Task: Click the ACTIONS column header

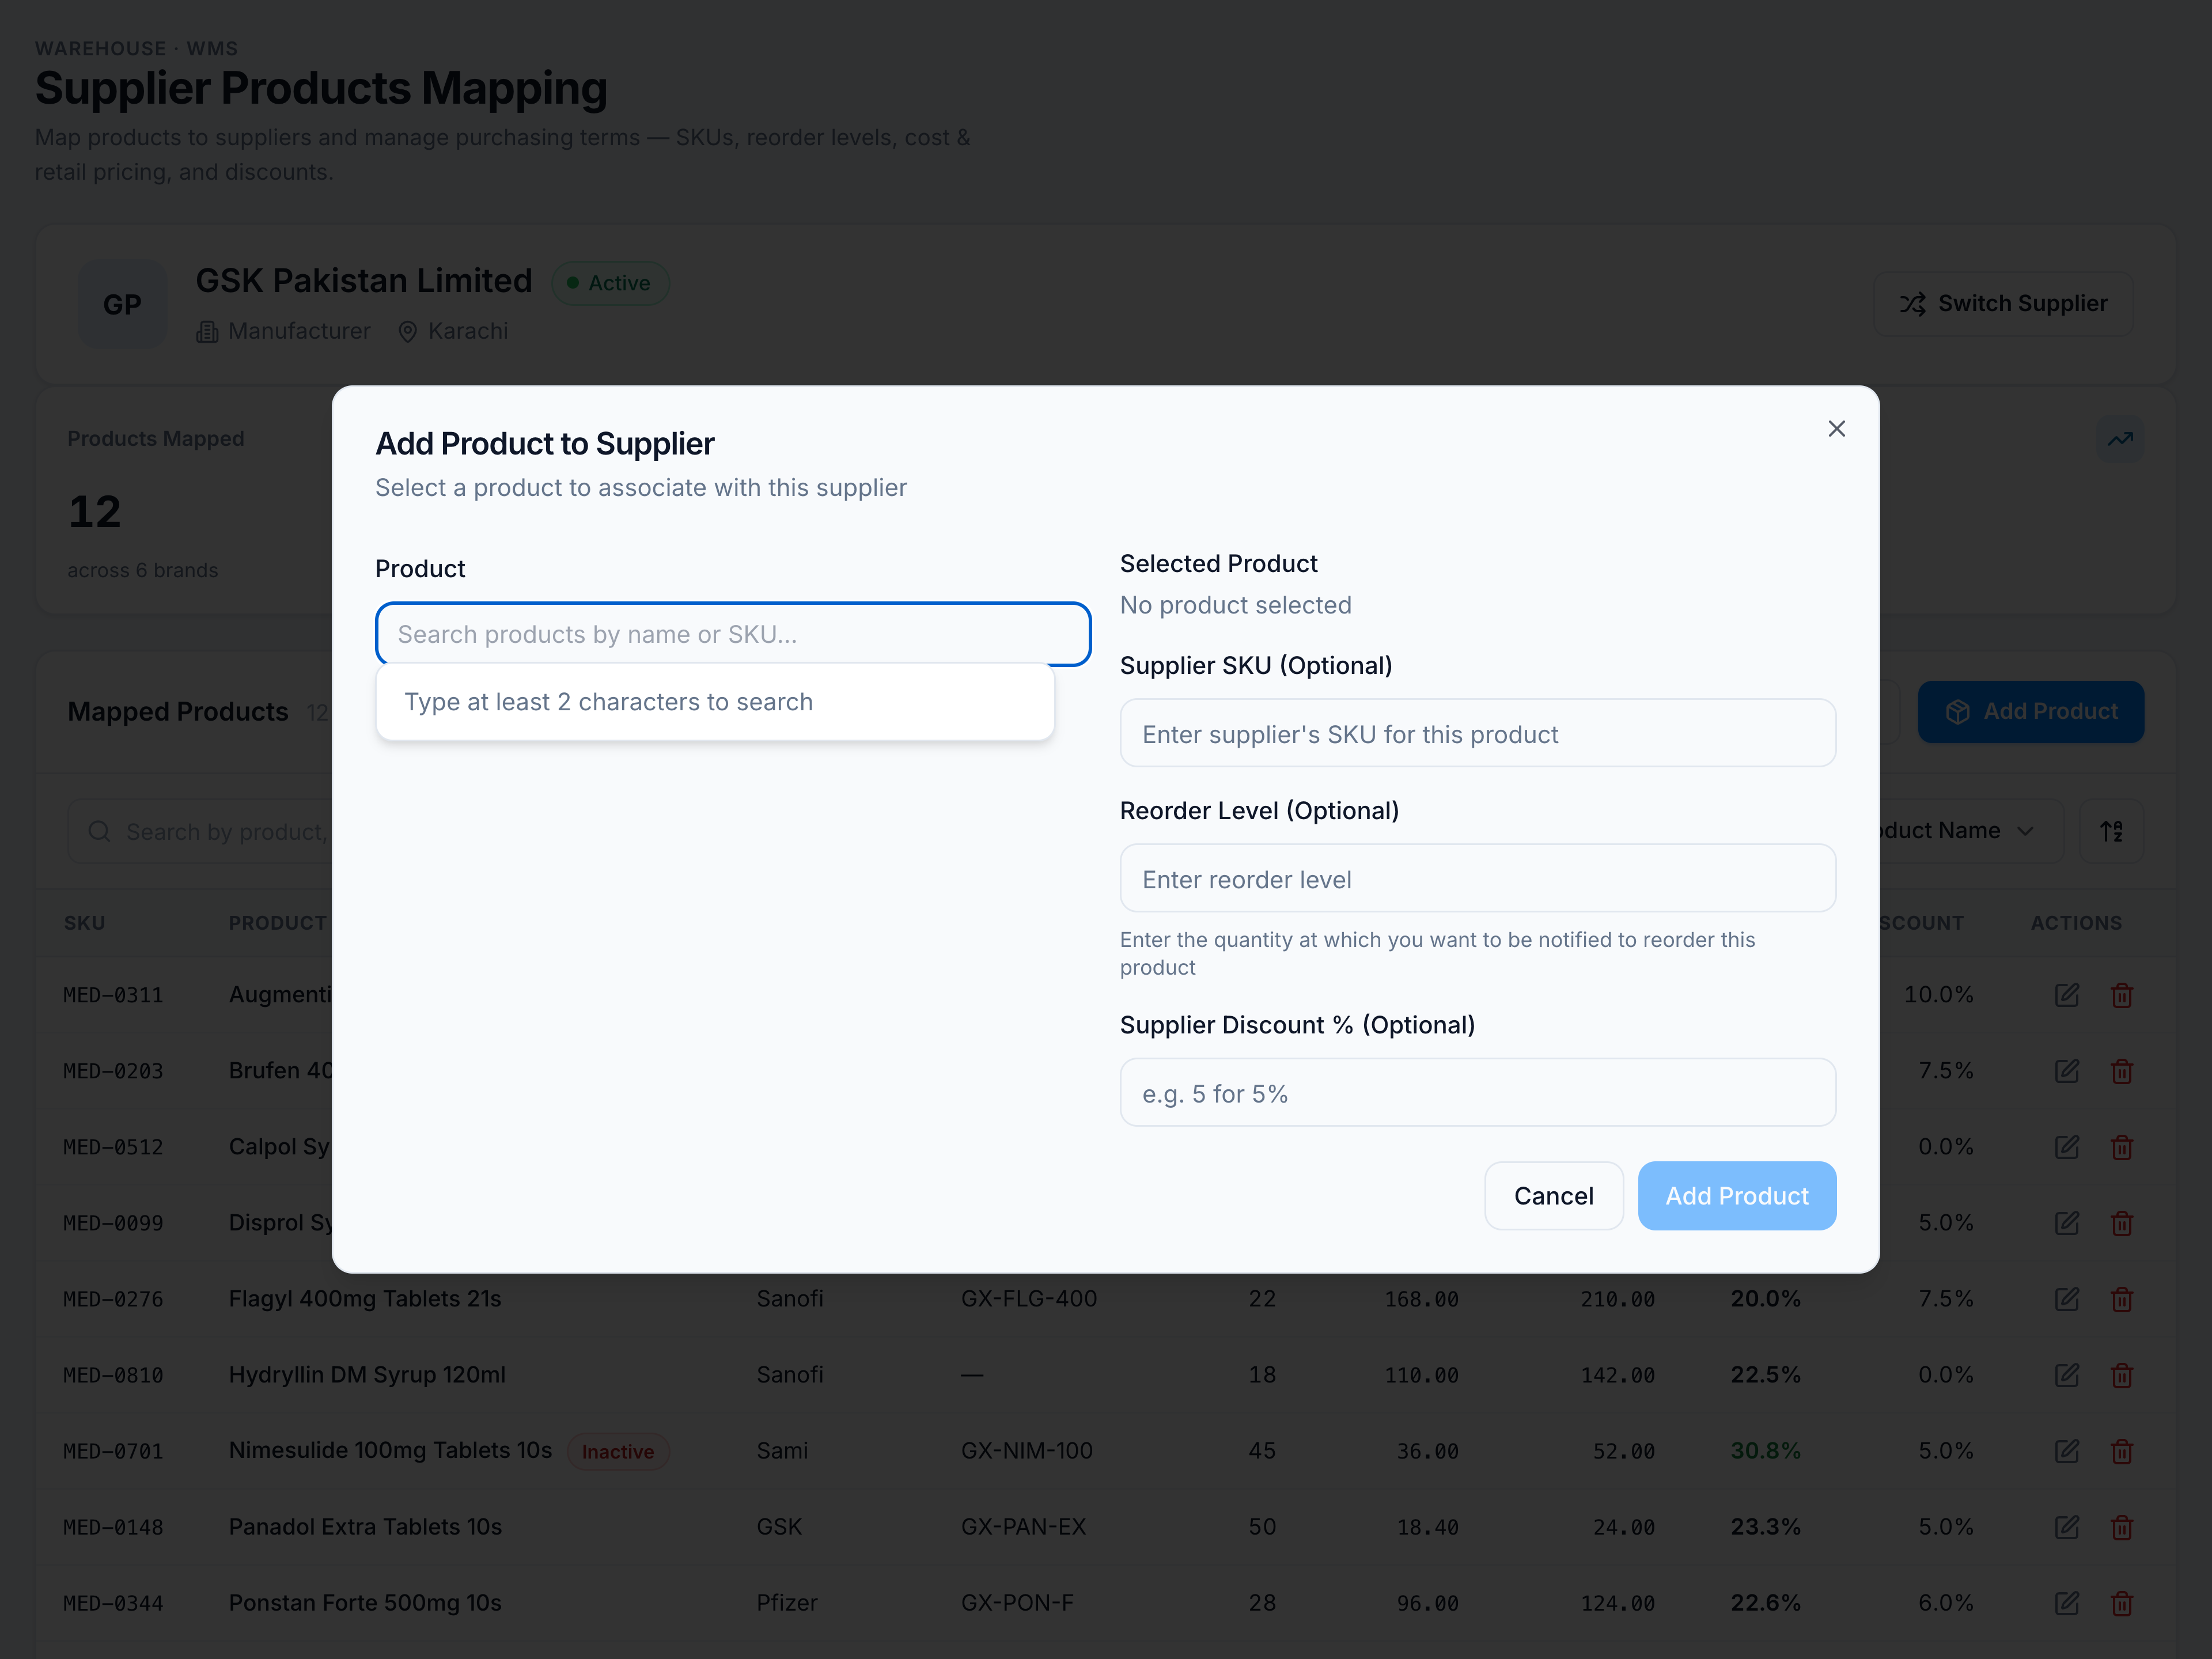Action: pyautogui.click(x=2076, y=923)
